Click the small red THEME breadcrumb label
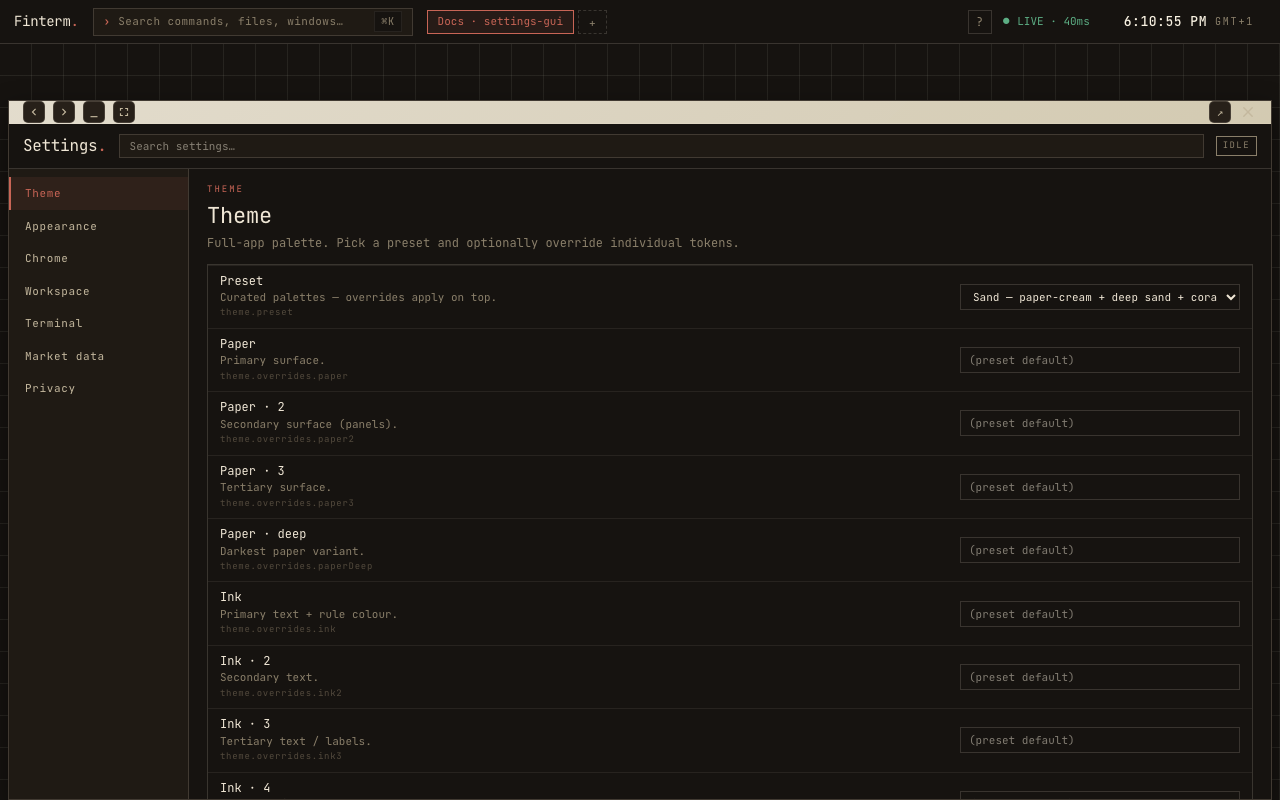This screenshot has width=1280, height=800. pos(225,189)
